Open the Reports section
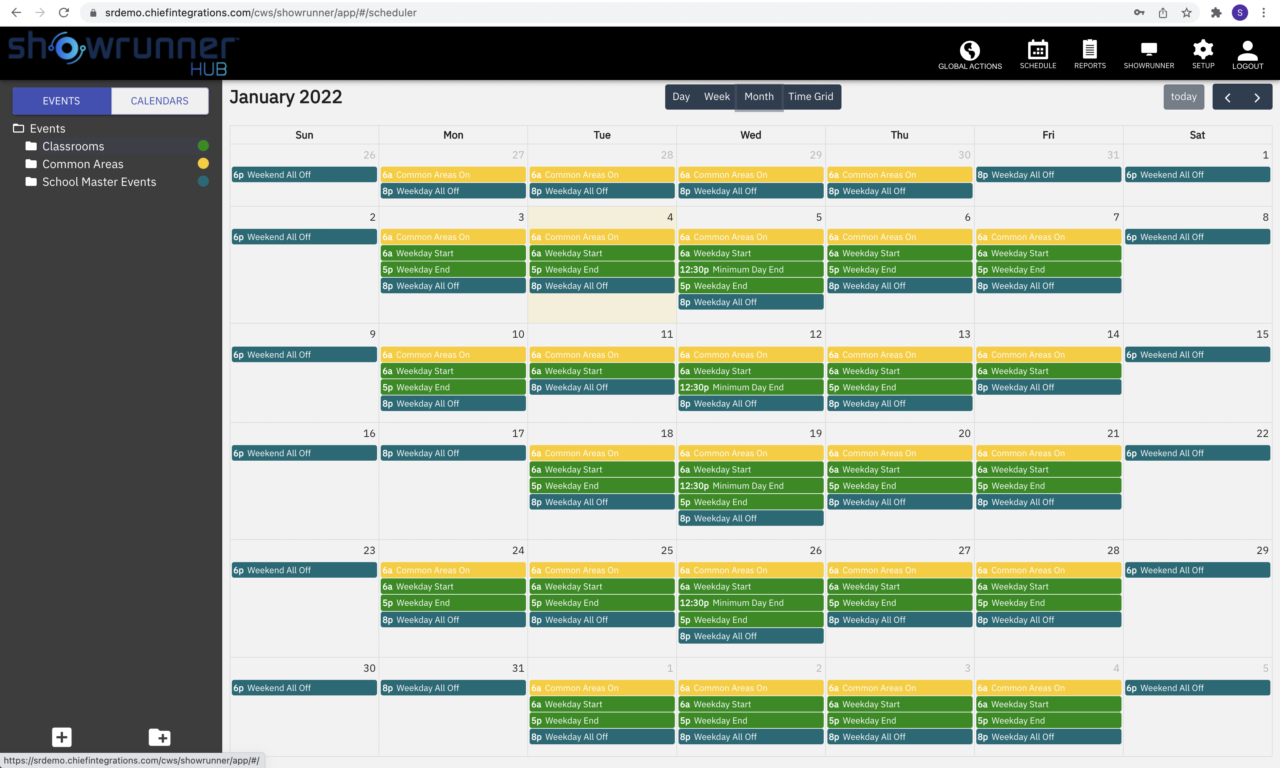Screen dimensions: 1280x768 [1089, 53]
